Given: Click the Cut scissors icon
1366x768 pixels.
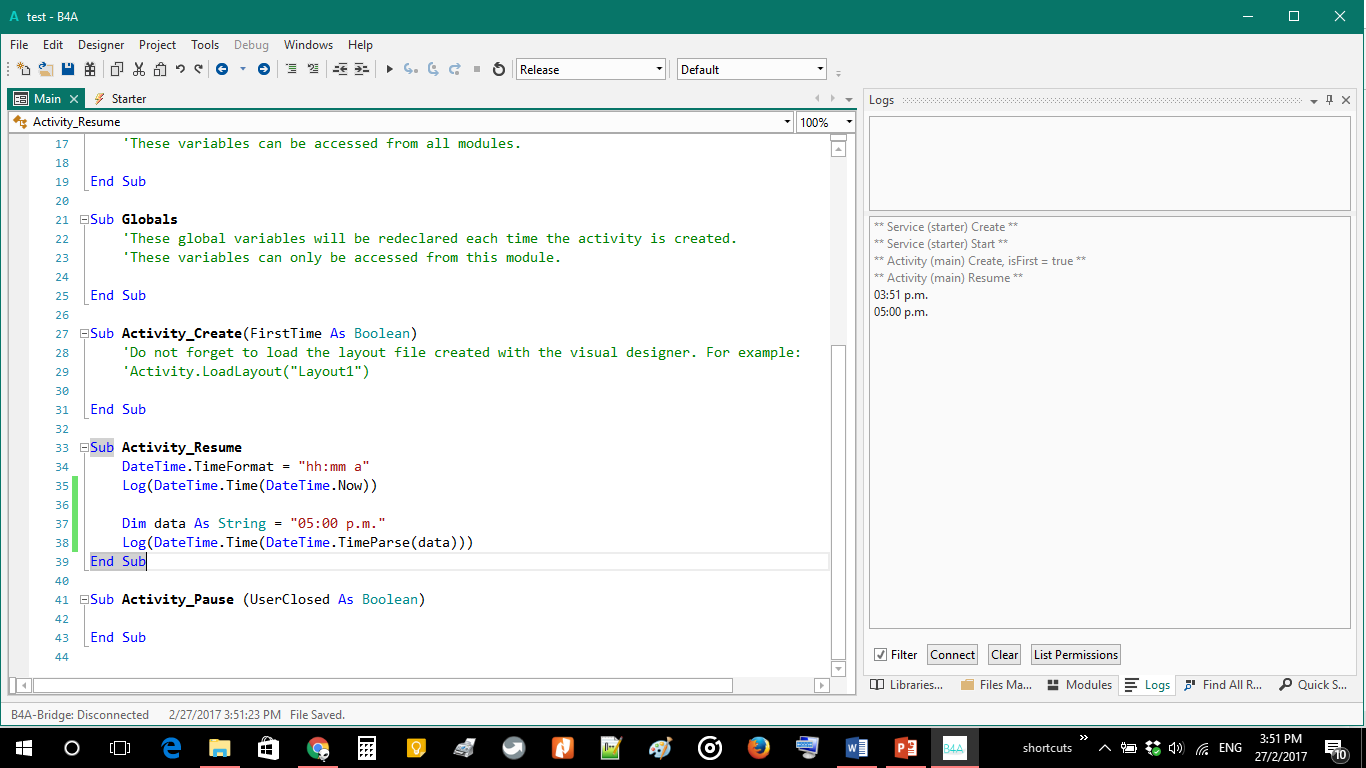Looking at the screenshot, I should [138, 69].
